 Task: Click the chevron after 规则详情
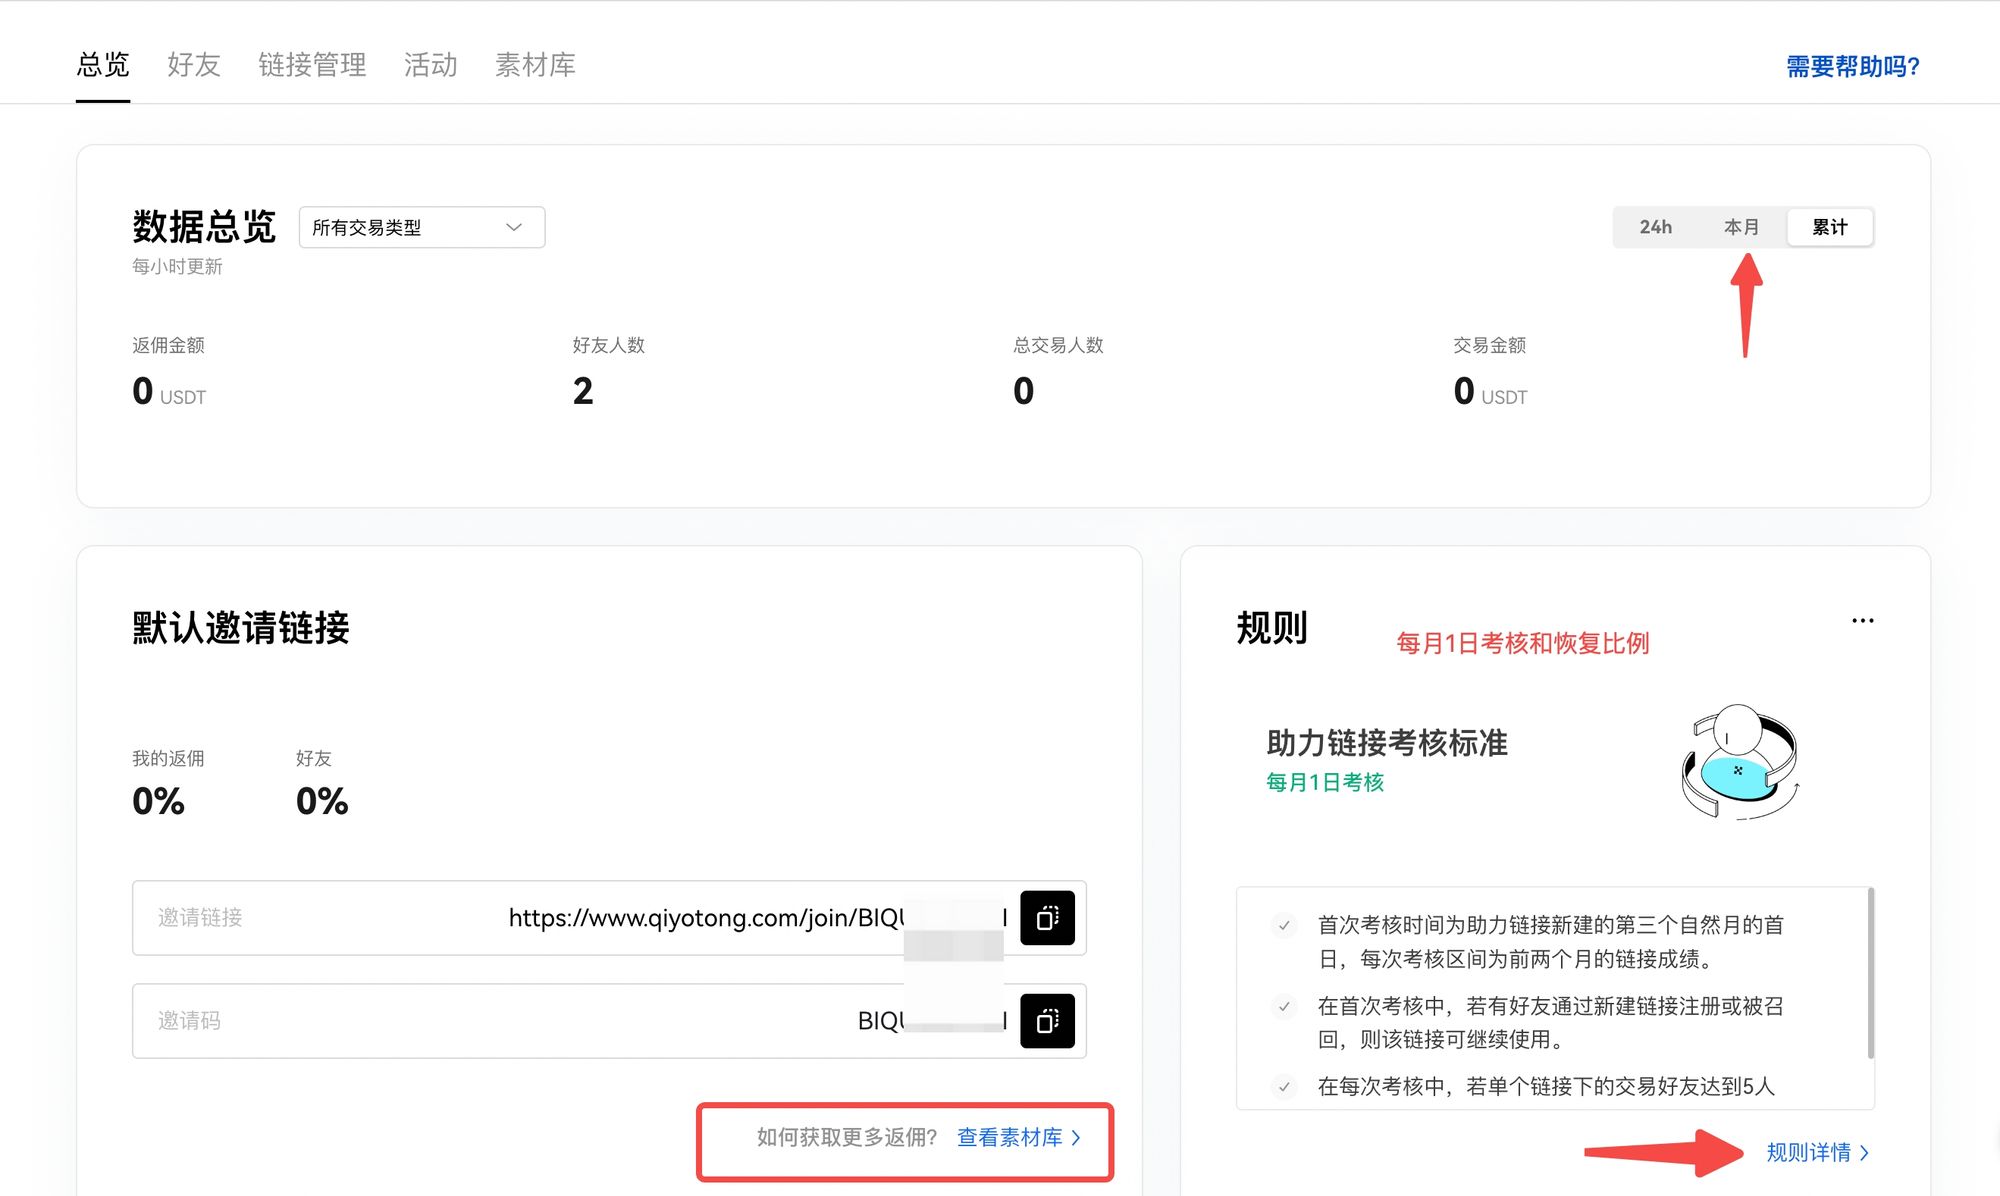click(1864, 1153)
